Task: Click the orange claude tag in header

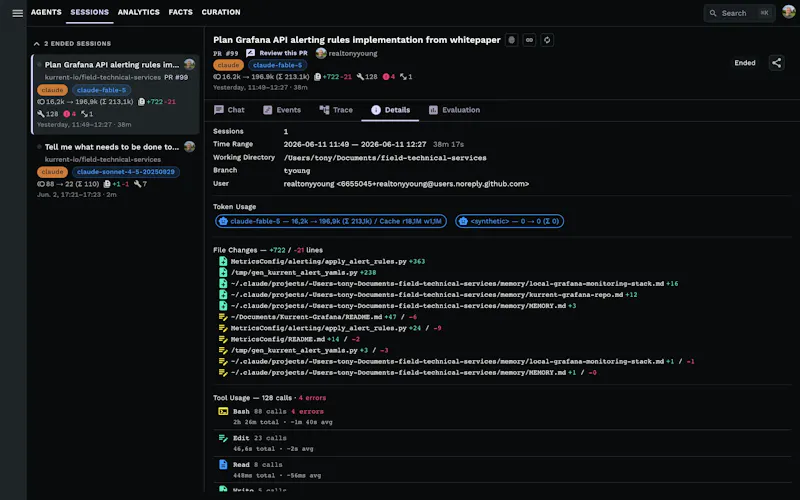Action: pyautogui.click(x=228, y=65)
